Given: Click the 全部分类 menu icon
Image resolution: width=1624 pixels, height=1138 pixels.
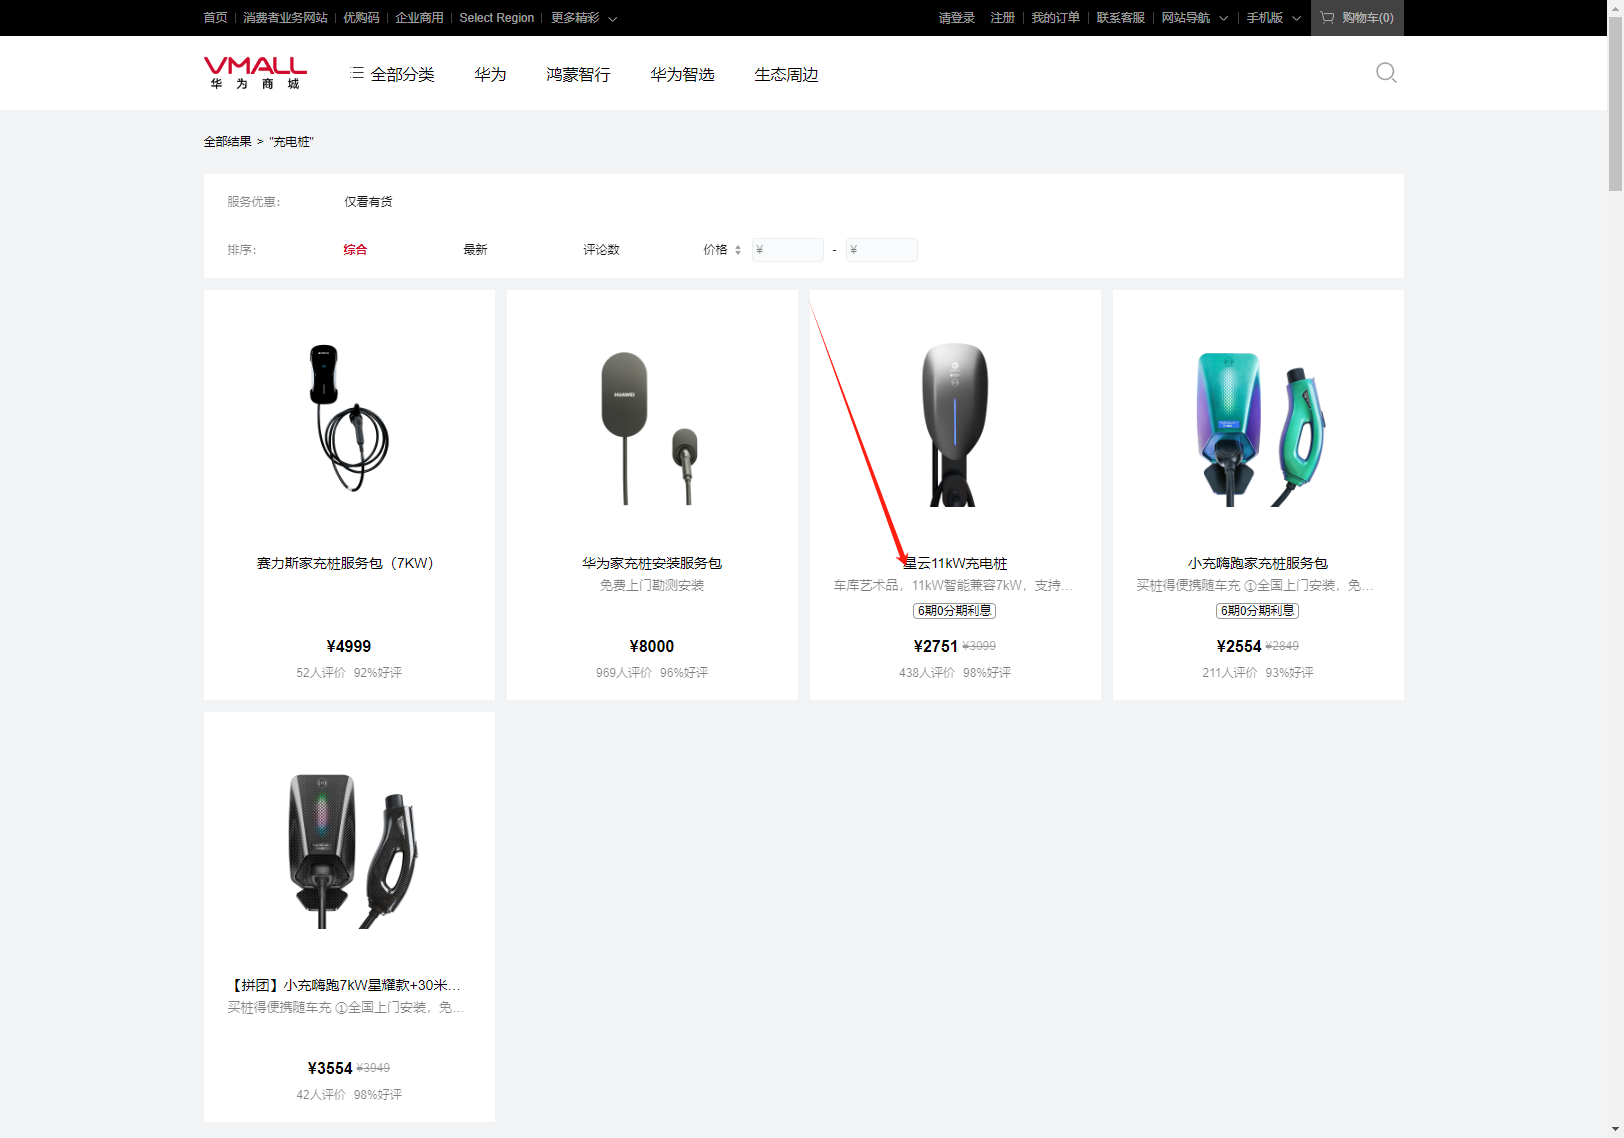Looking at the screenshot, I should point(357,73).
